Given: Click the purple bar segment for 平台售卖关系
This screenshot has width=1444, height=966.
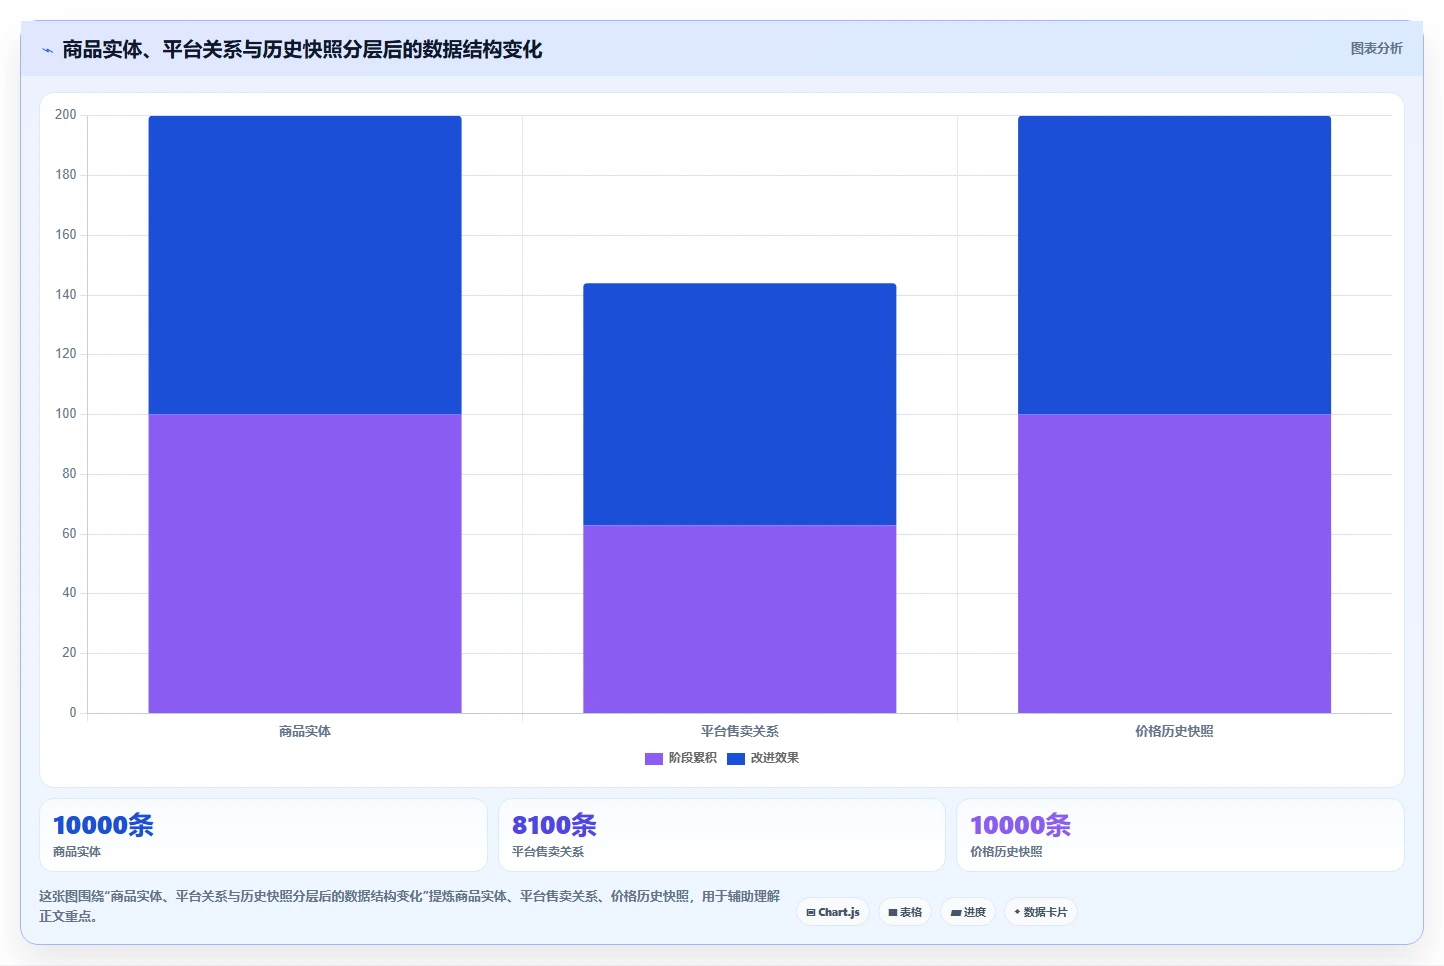Looking at the screenshot, I should click(x=740, y=619).
